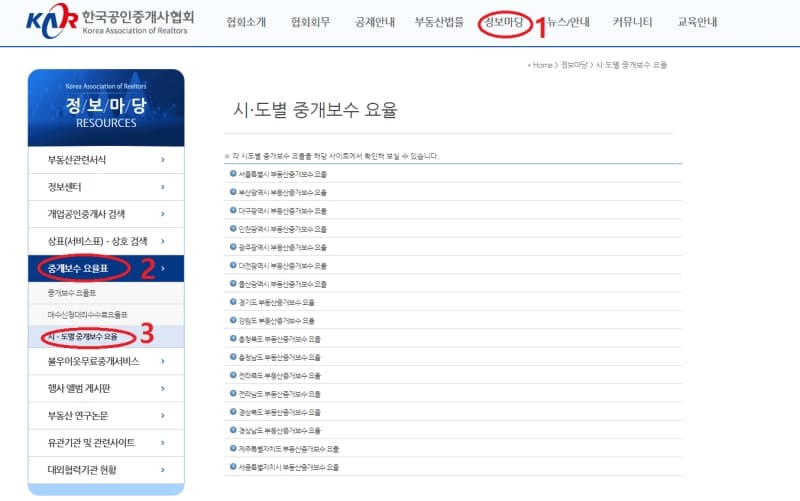Click the bullet icon beside 충청북도
This screenshot has height=501, width=800.
tap(233, 339)
